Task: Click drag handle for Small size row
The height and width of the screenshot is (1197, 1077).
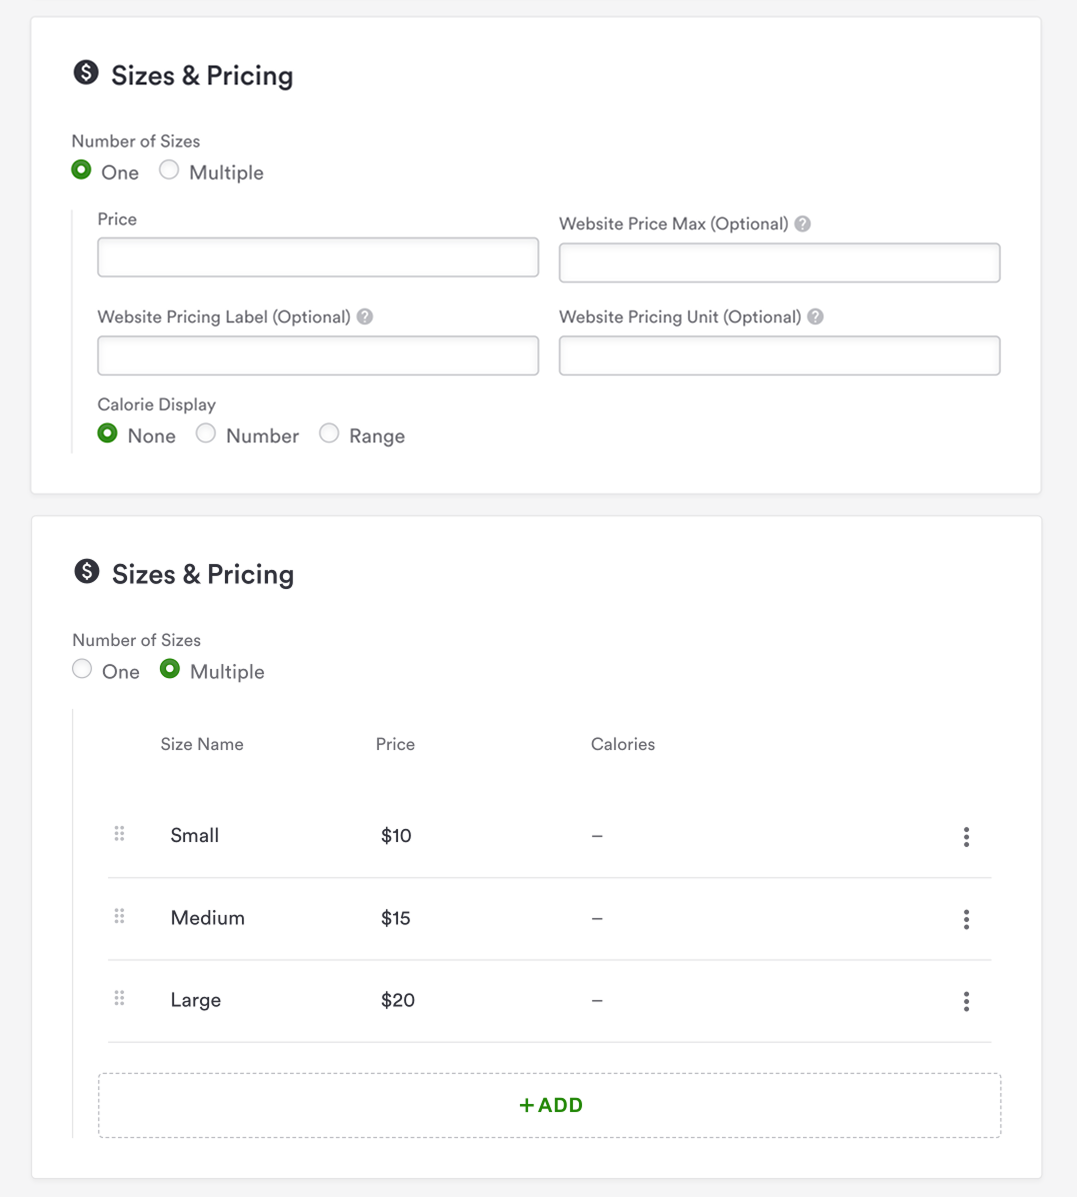Action: pyautogui.click(x=119, y=834)
